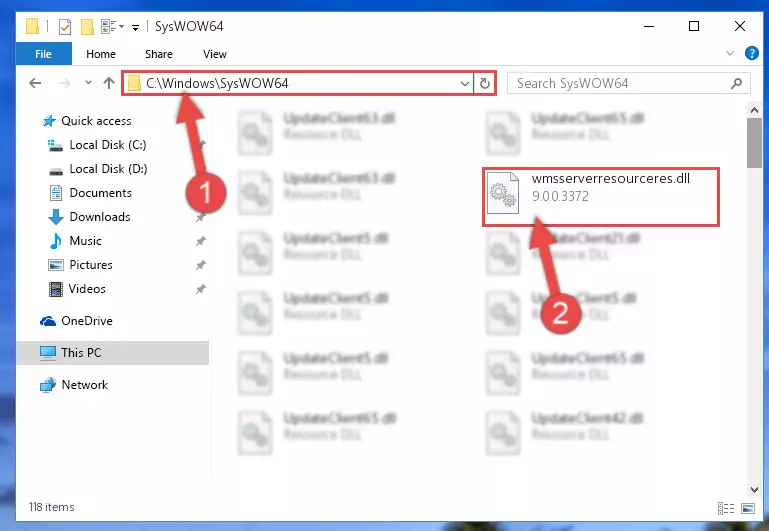Click the Properties quick access toolbar icon
Image resolution: width=769 pixels, height=531 pixels.
tap(65, 26)
